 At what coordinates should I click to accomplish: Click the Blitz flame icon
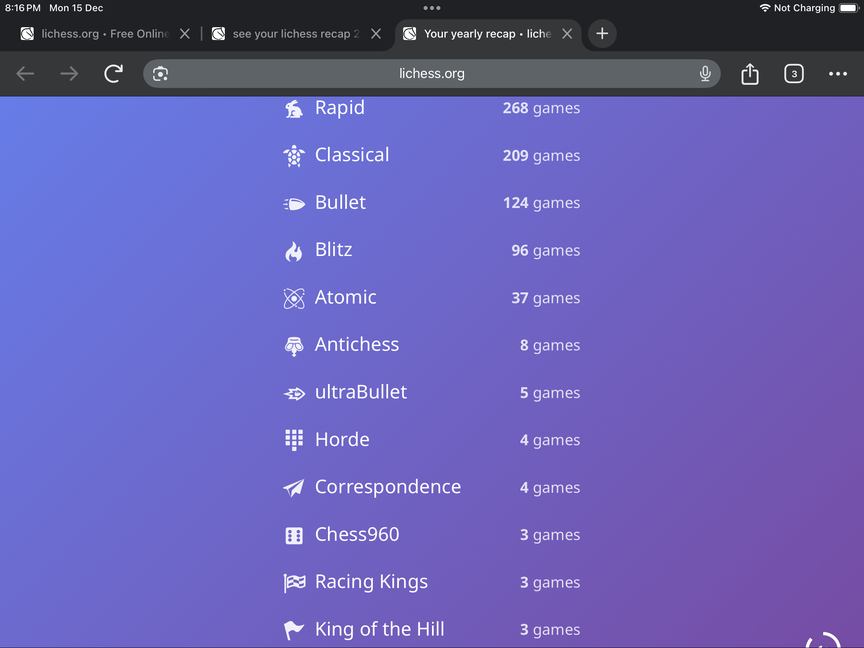coord(294,251)
